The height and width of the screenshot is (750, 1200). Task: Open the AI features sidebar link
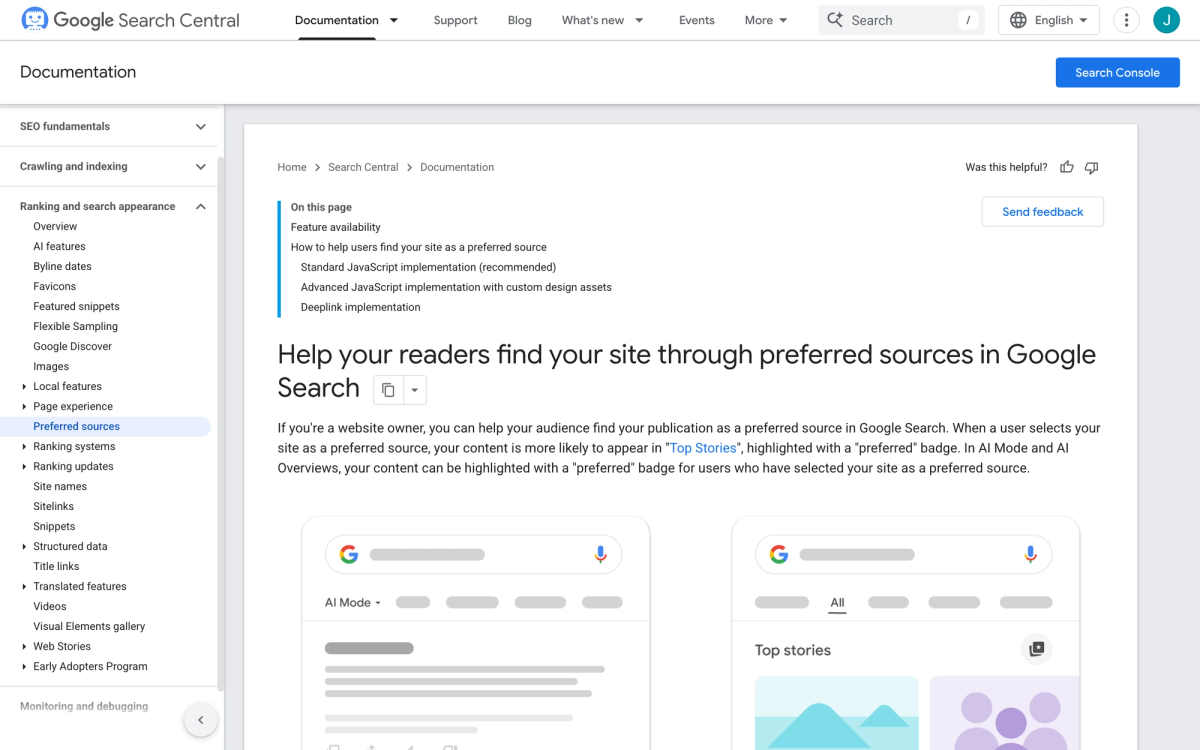59,246
